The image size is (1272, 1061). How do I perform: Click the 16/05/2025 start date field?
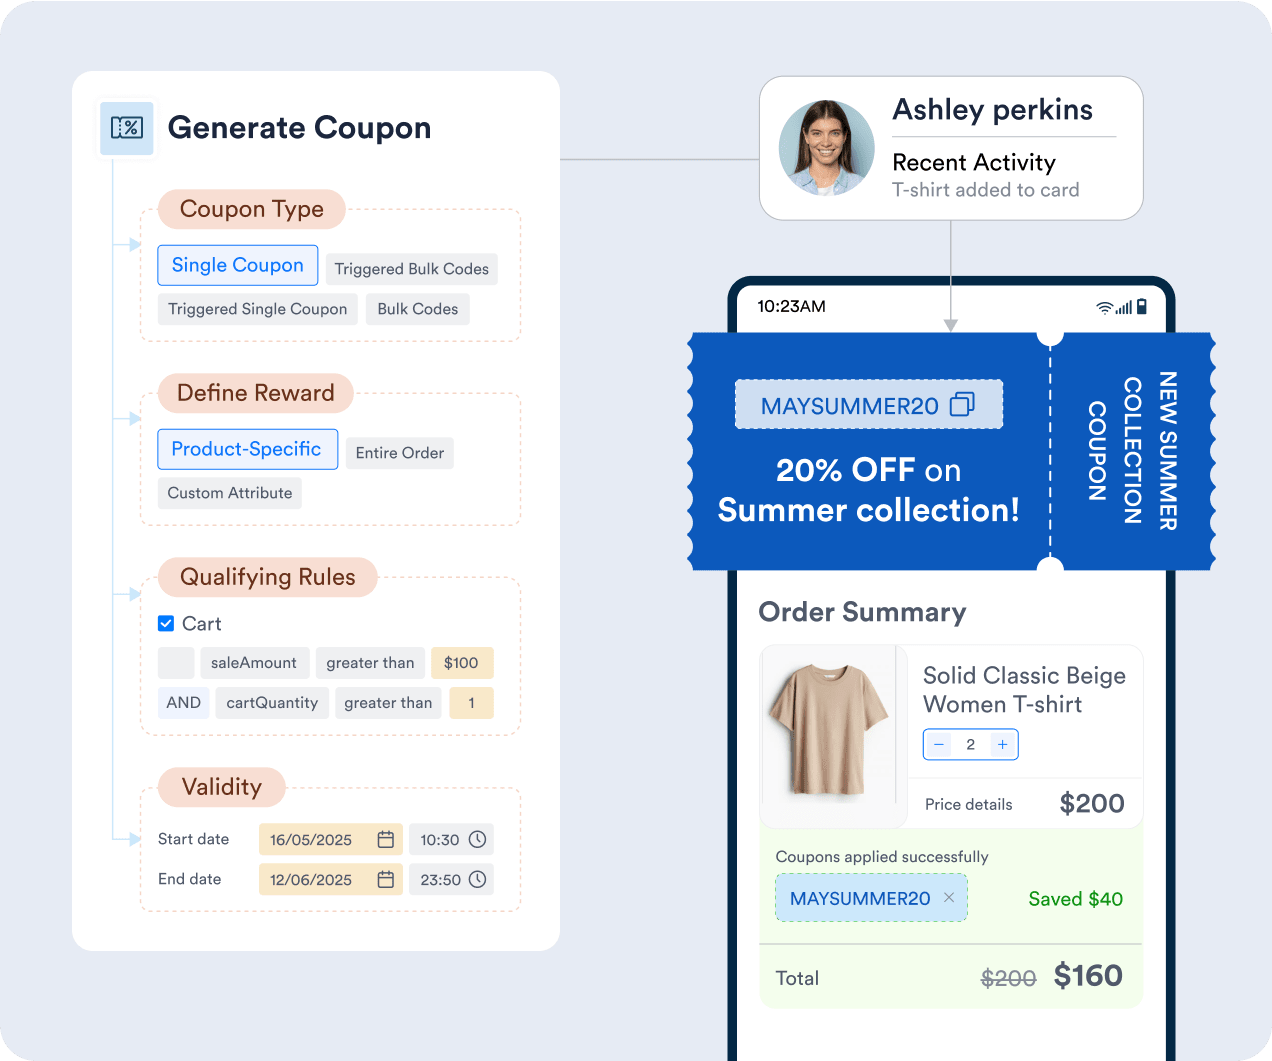click(x=330, y=839)
